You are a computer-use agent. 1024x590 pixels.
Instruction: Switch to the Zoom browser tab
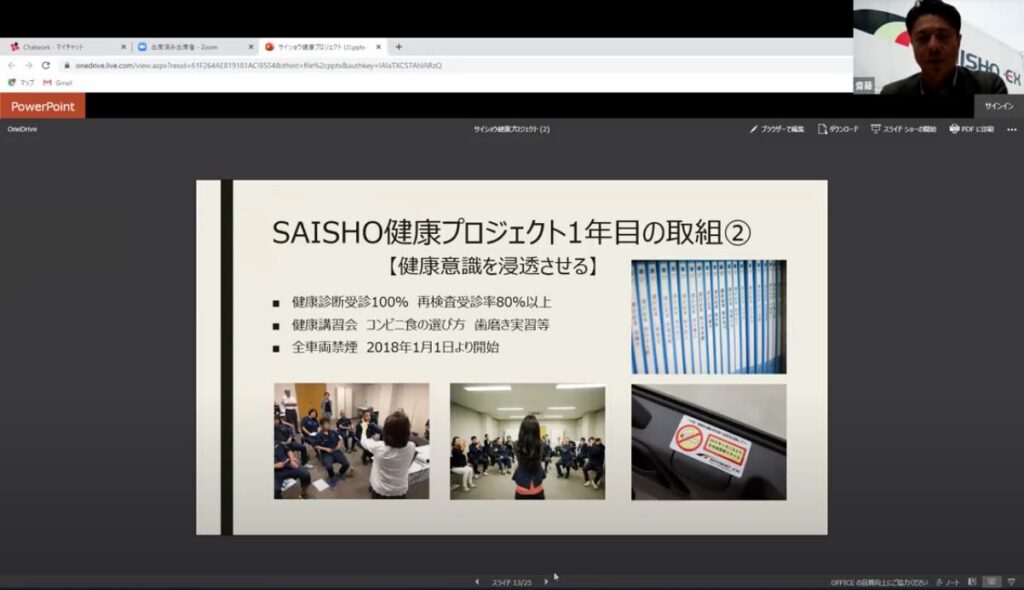click(195, 47)
